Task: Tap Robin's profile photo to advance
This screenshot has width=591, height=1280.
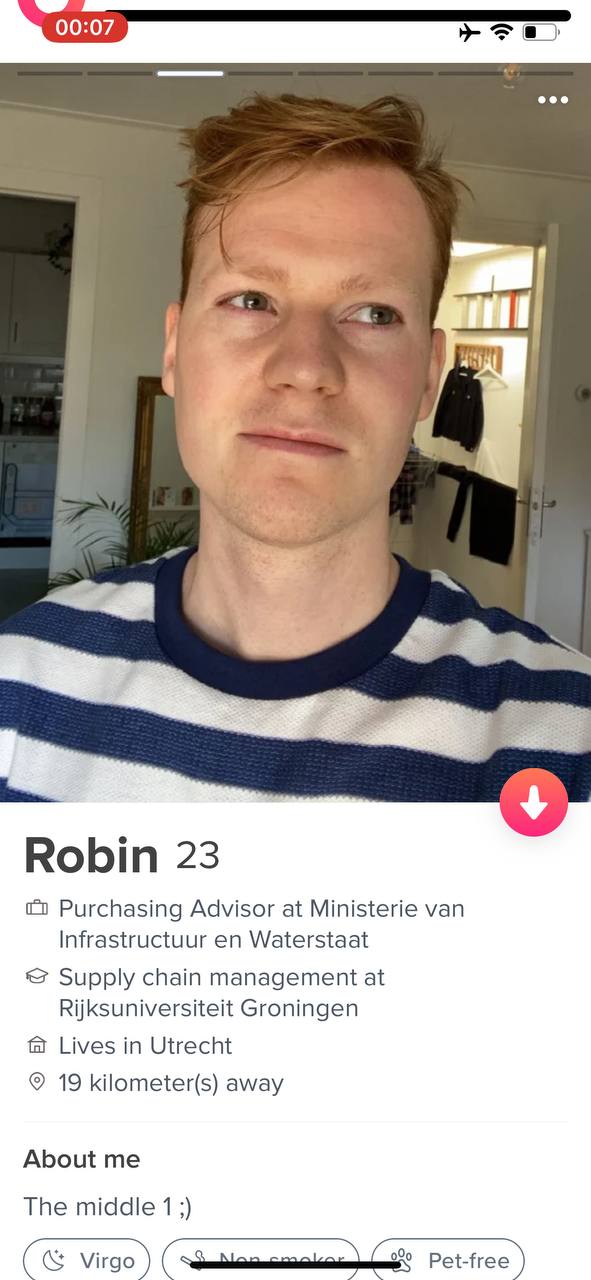Action: coord(295,432)
